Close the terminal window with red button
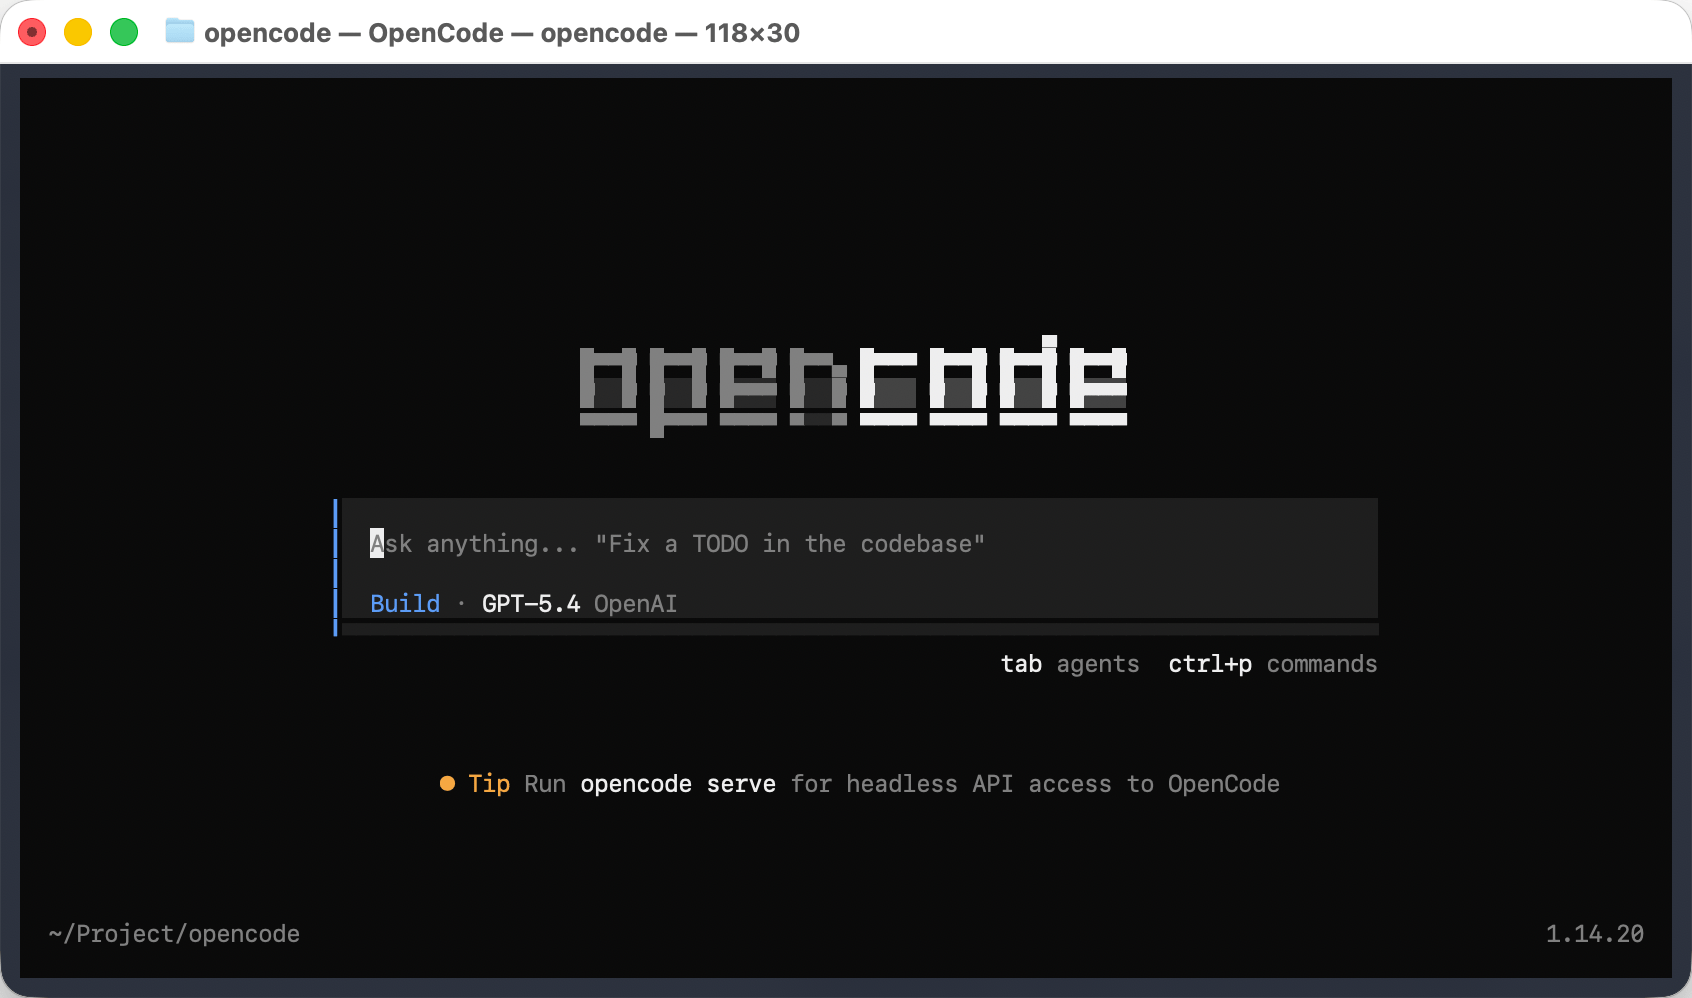This screenshot has width=1692, height=998. pos(32,32)
